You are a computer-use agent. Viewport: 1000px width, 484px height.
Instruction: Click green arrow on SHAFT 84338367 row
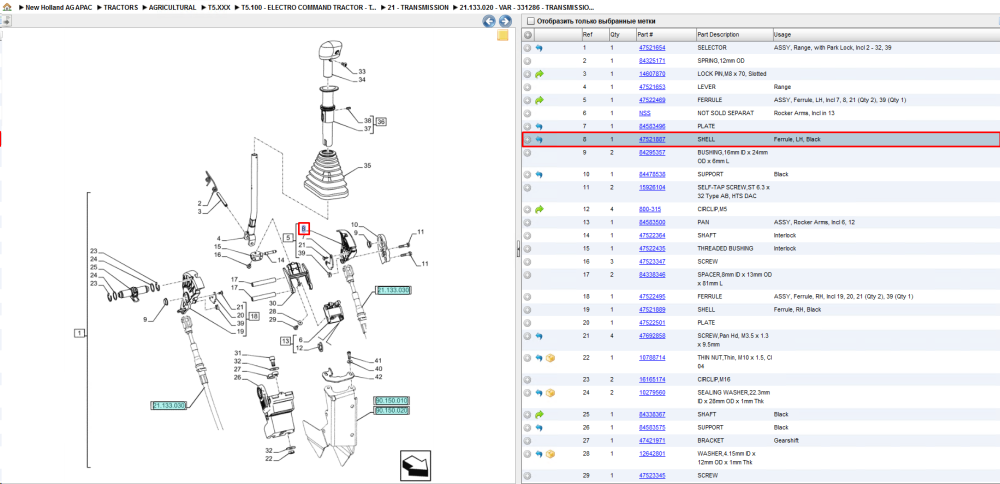tap(539, 414)
